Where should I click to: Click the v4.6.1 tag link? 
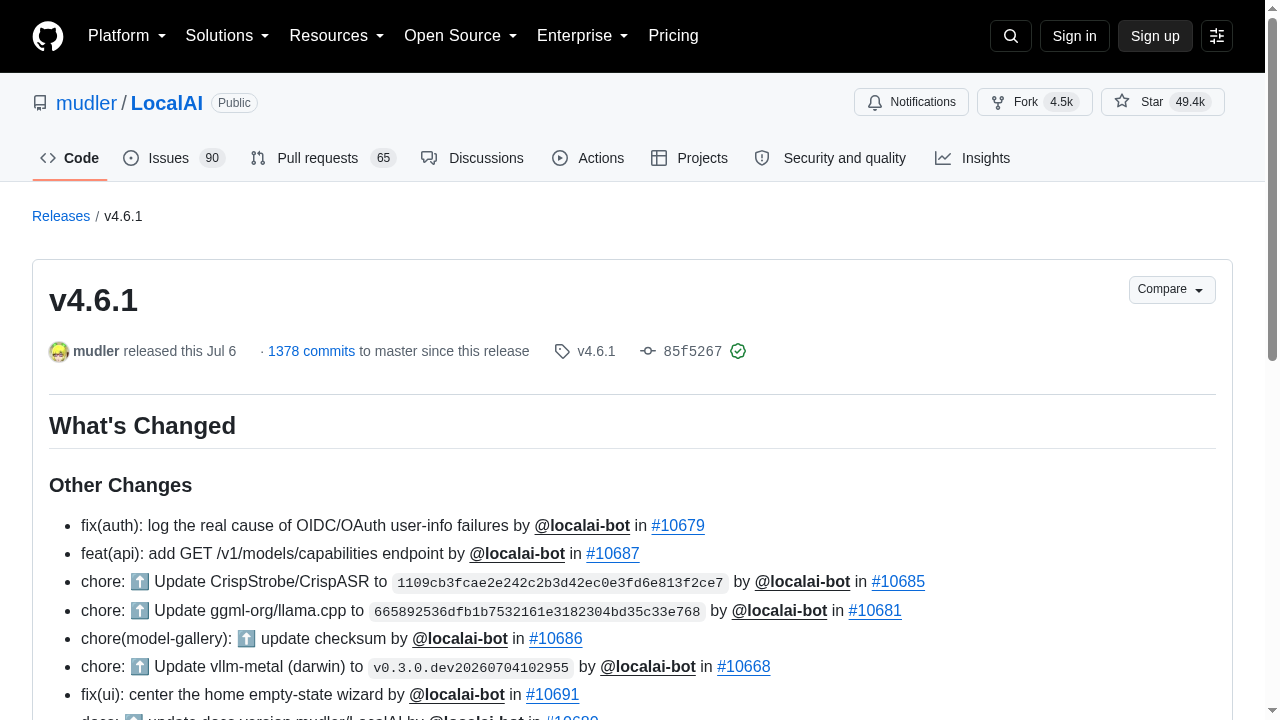coord(596,351)
